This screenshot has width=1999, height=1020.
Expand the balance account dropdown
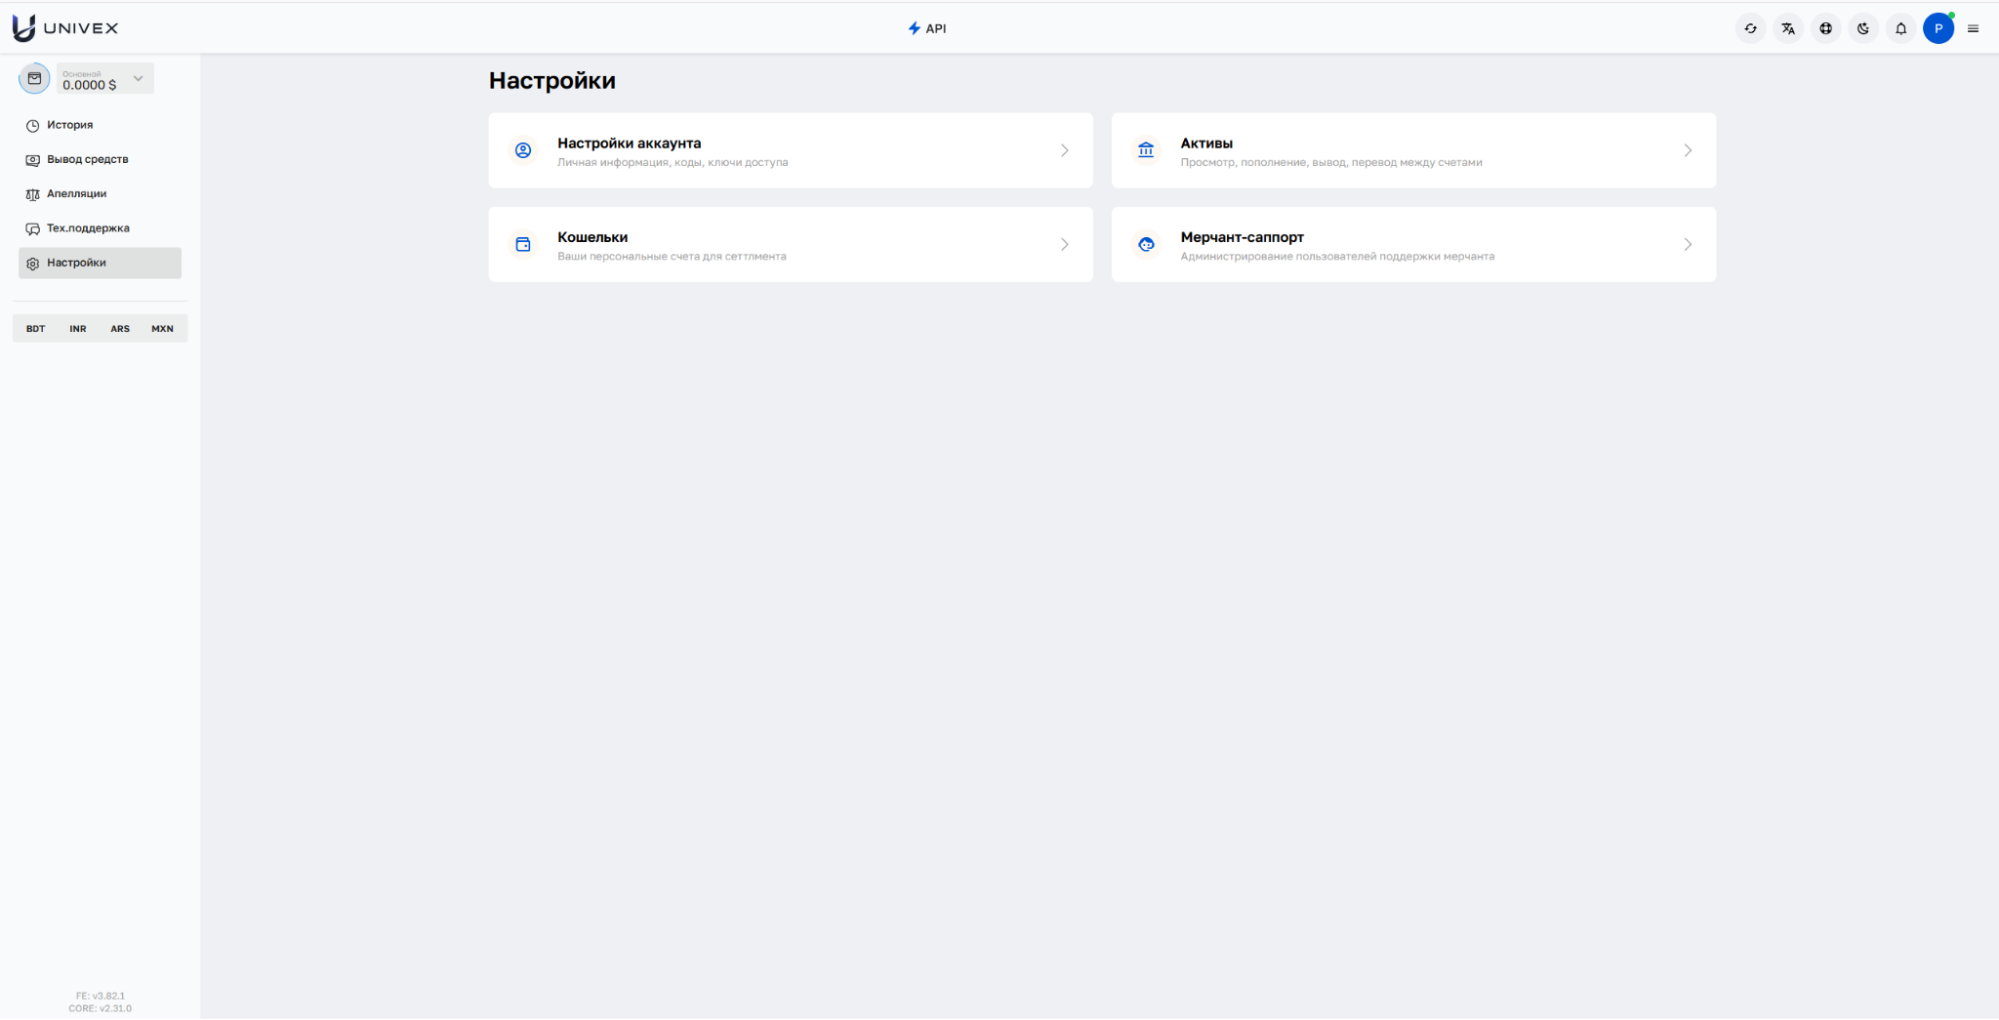(138, 78)
